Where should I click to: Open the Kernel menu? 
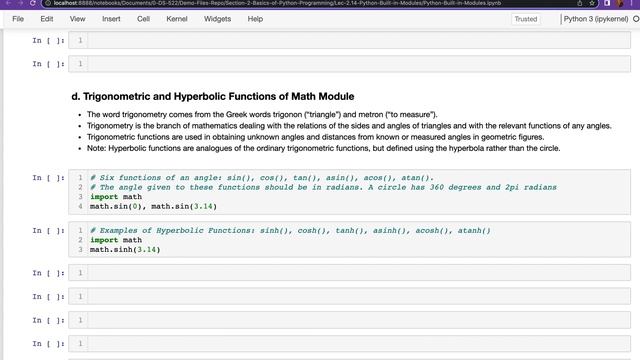pos(177,19)
